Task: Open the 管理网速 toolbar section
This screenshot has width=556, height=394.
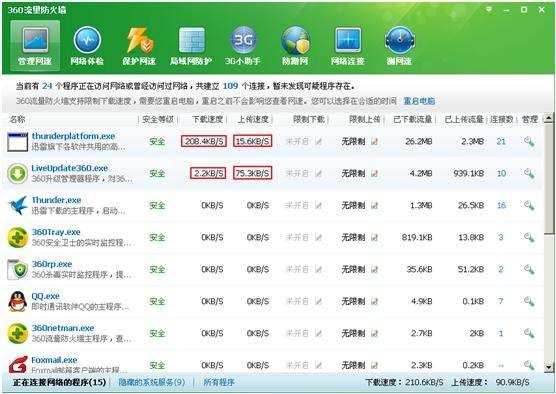Action: tap(35, 46)
